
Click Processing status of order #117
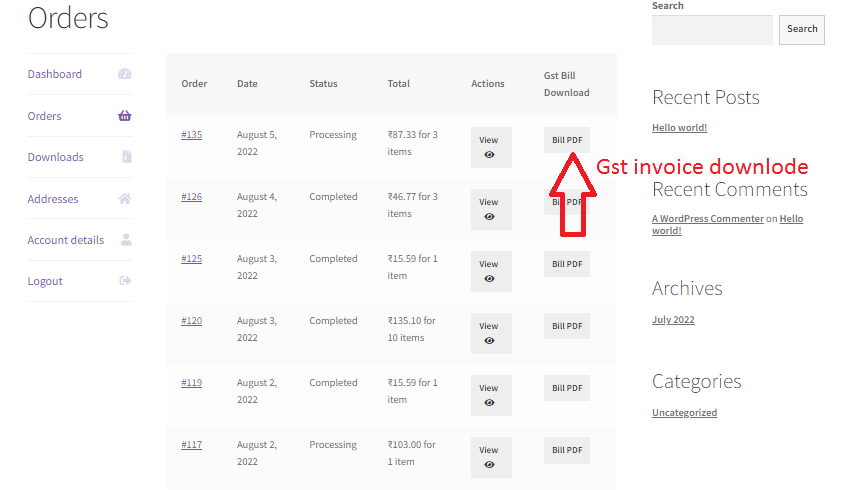[x=333, y=445]
